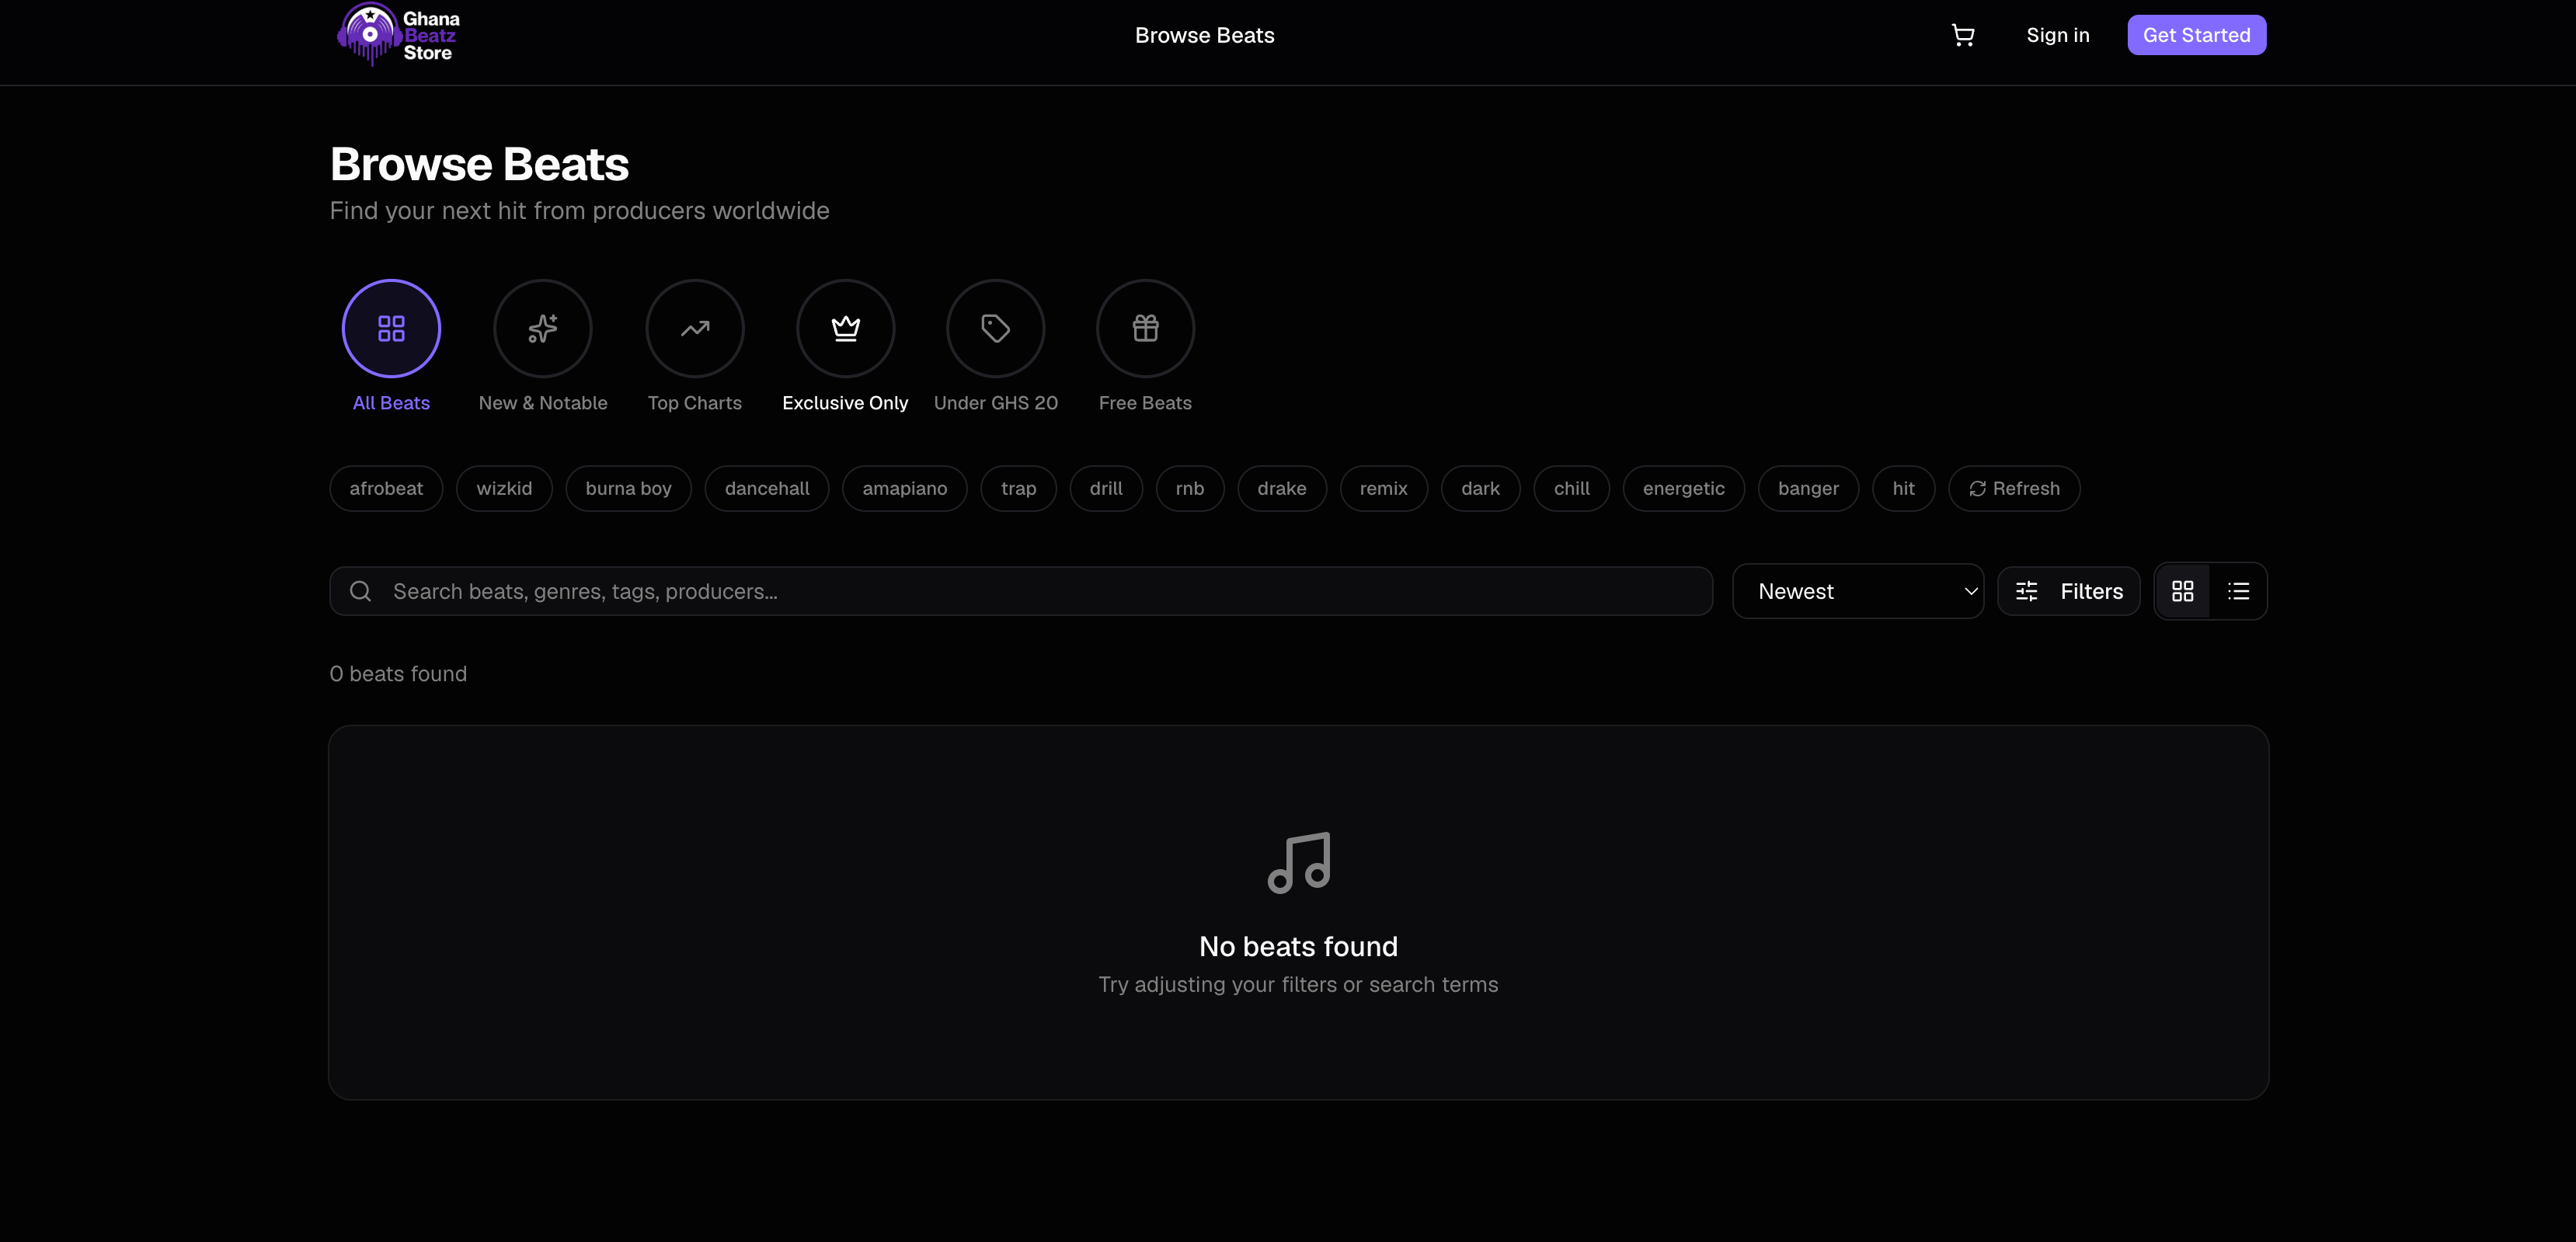The height and width of the screenshot is (1242, 2576).
Task: Open Top Charts trending icon
Action: tap(695, 328)
